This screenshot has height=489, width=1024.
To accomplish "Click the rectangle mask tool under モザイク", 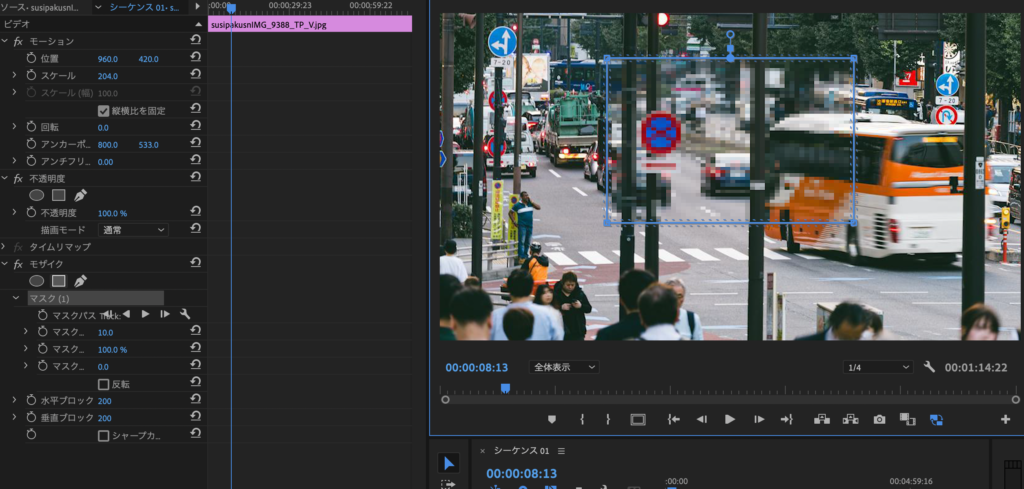I will tap(58, 281).
